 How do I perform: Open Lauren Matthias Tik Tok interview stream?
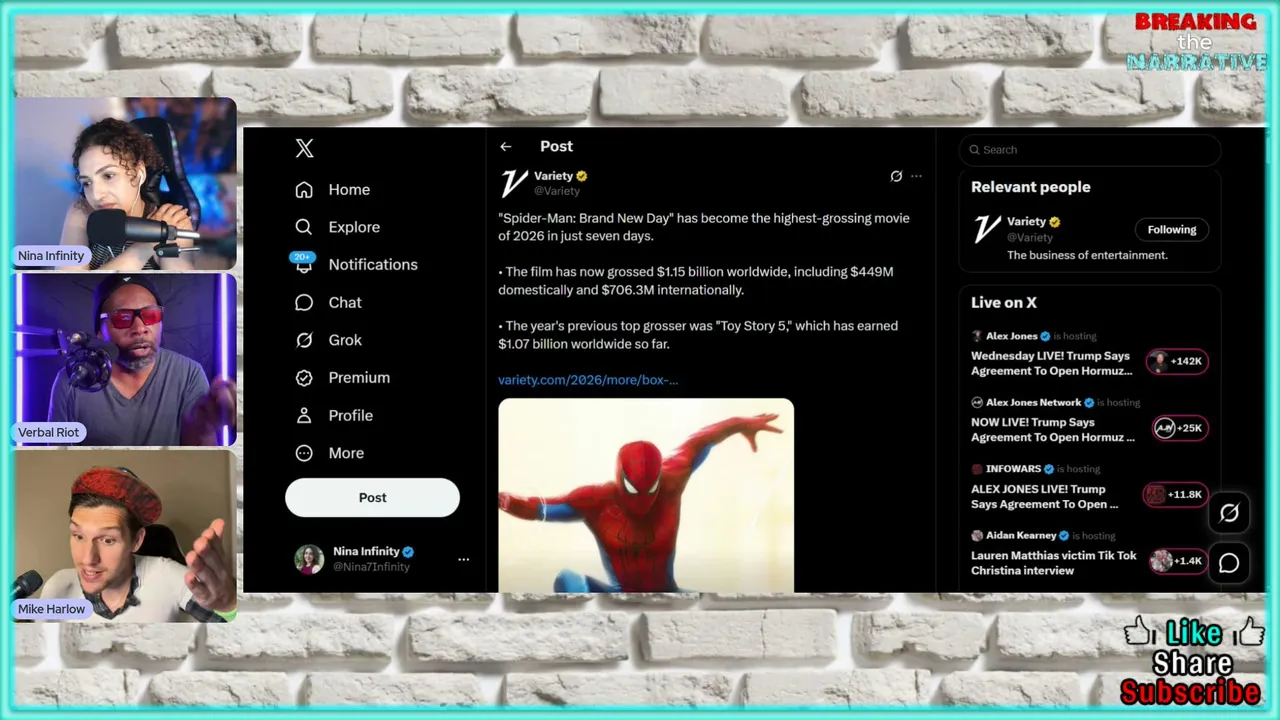1054,563
